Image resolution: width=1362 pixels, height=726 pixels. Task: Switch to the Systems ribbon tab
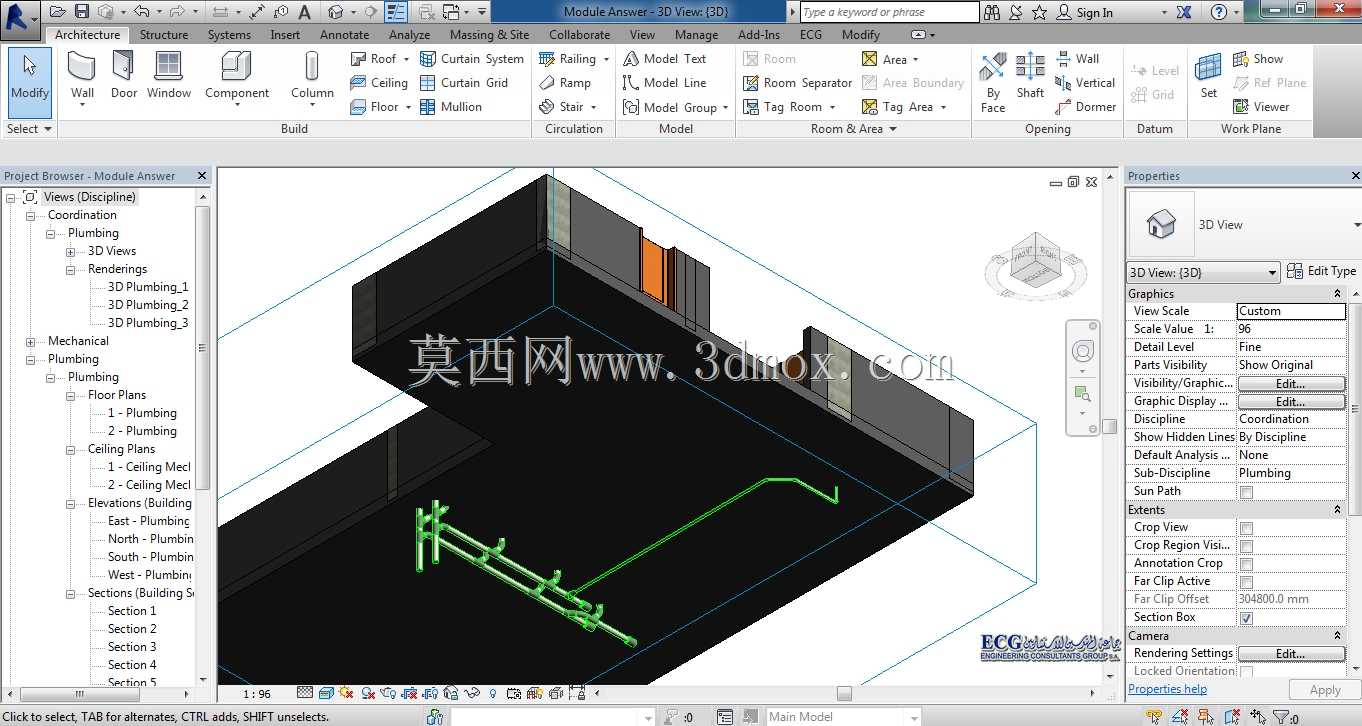[230, 34]
